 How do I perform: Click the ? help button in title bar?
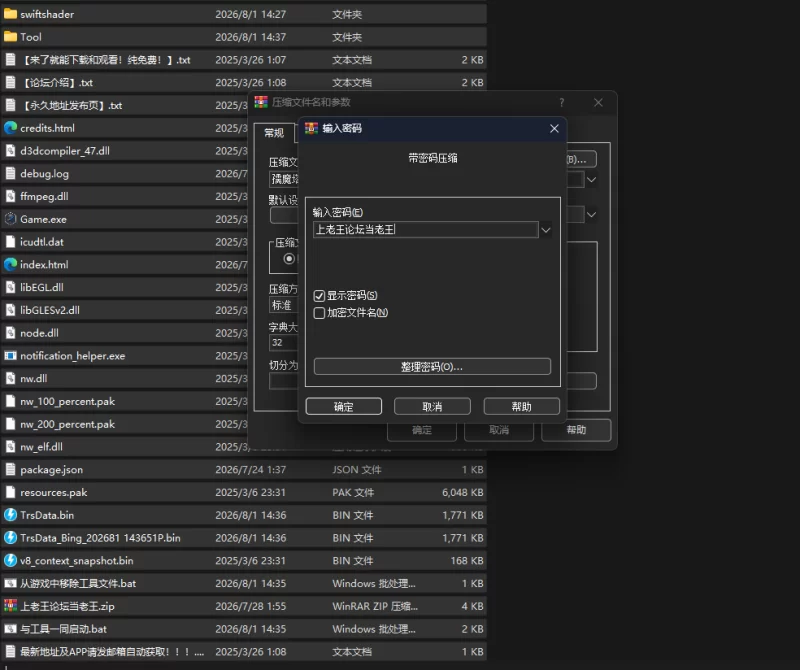(x=562, y=103)
